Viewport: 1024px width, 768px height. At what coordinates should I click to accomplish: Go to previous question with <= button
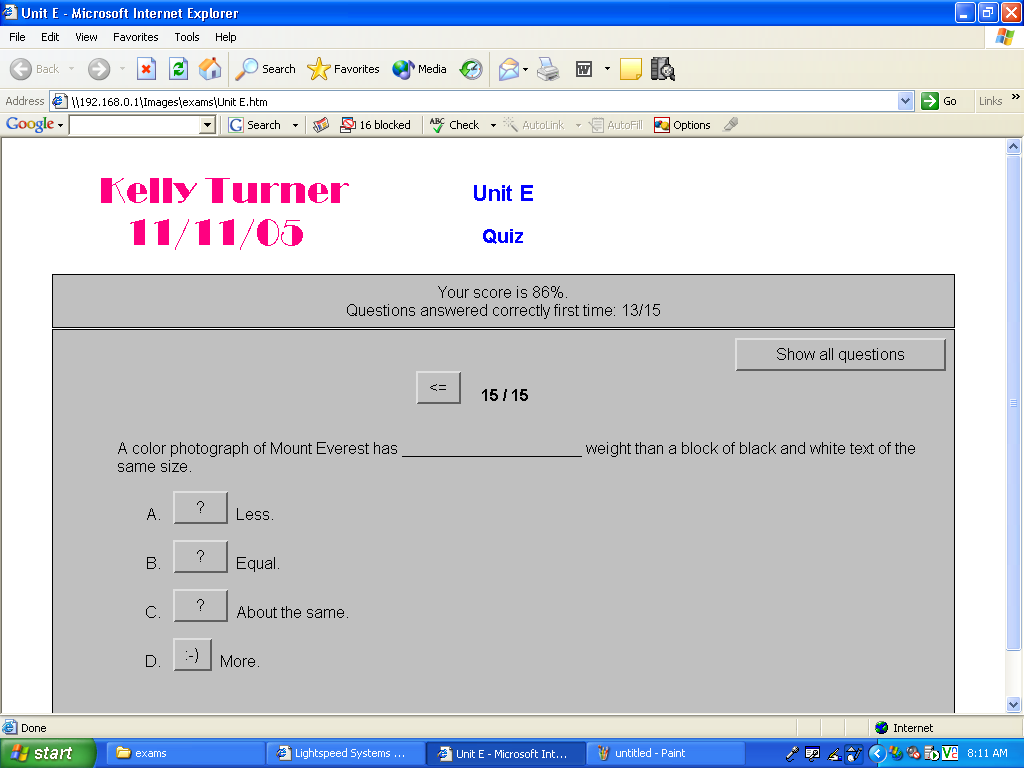point(438,388)
